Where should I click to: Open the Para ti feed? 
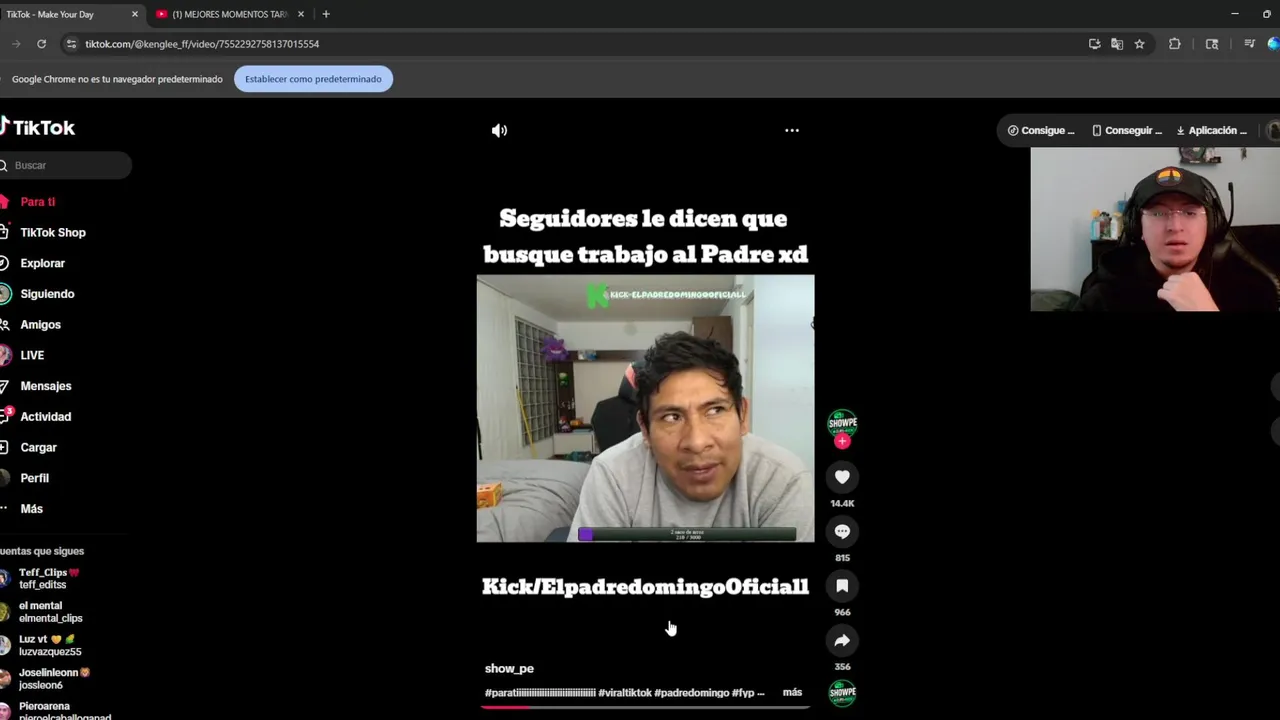[38, 202]
